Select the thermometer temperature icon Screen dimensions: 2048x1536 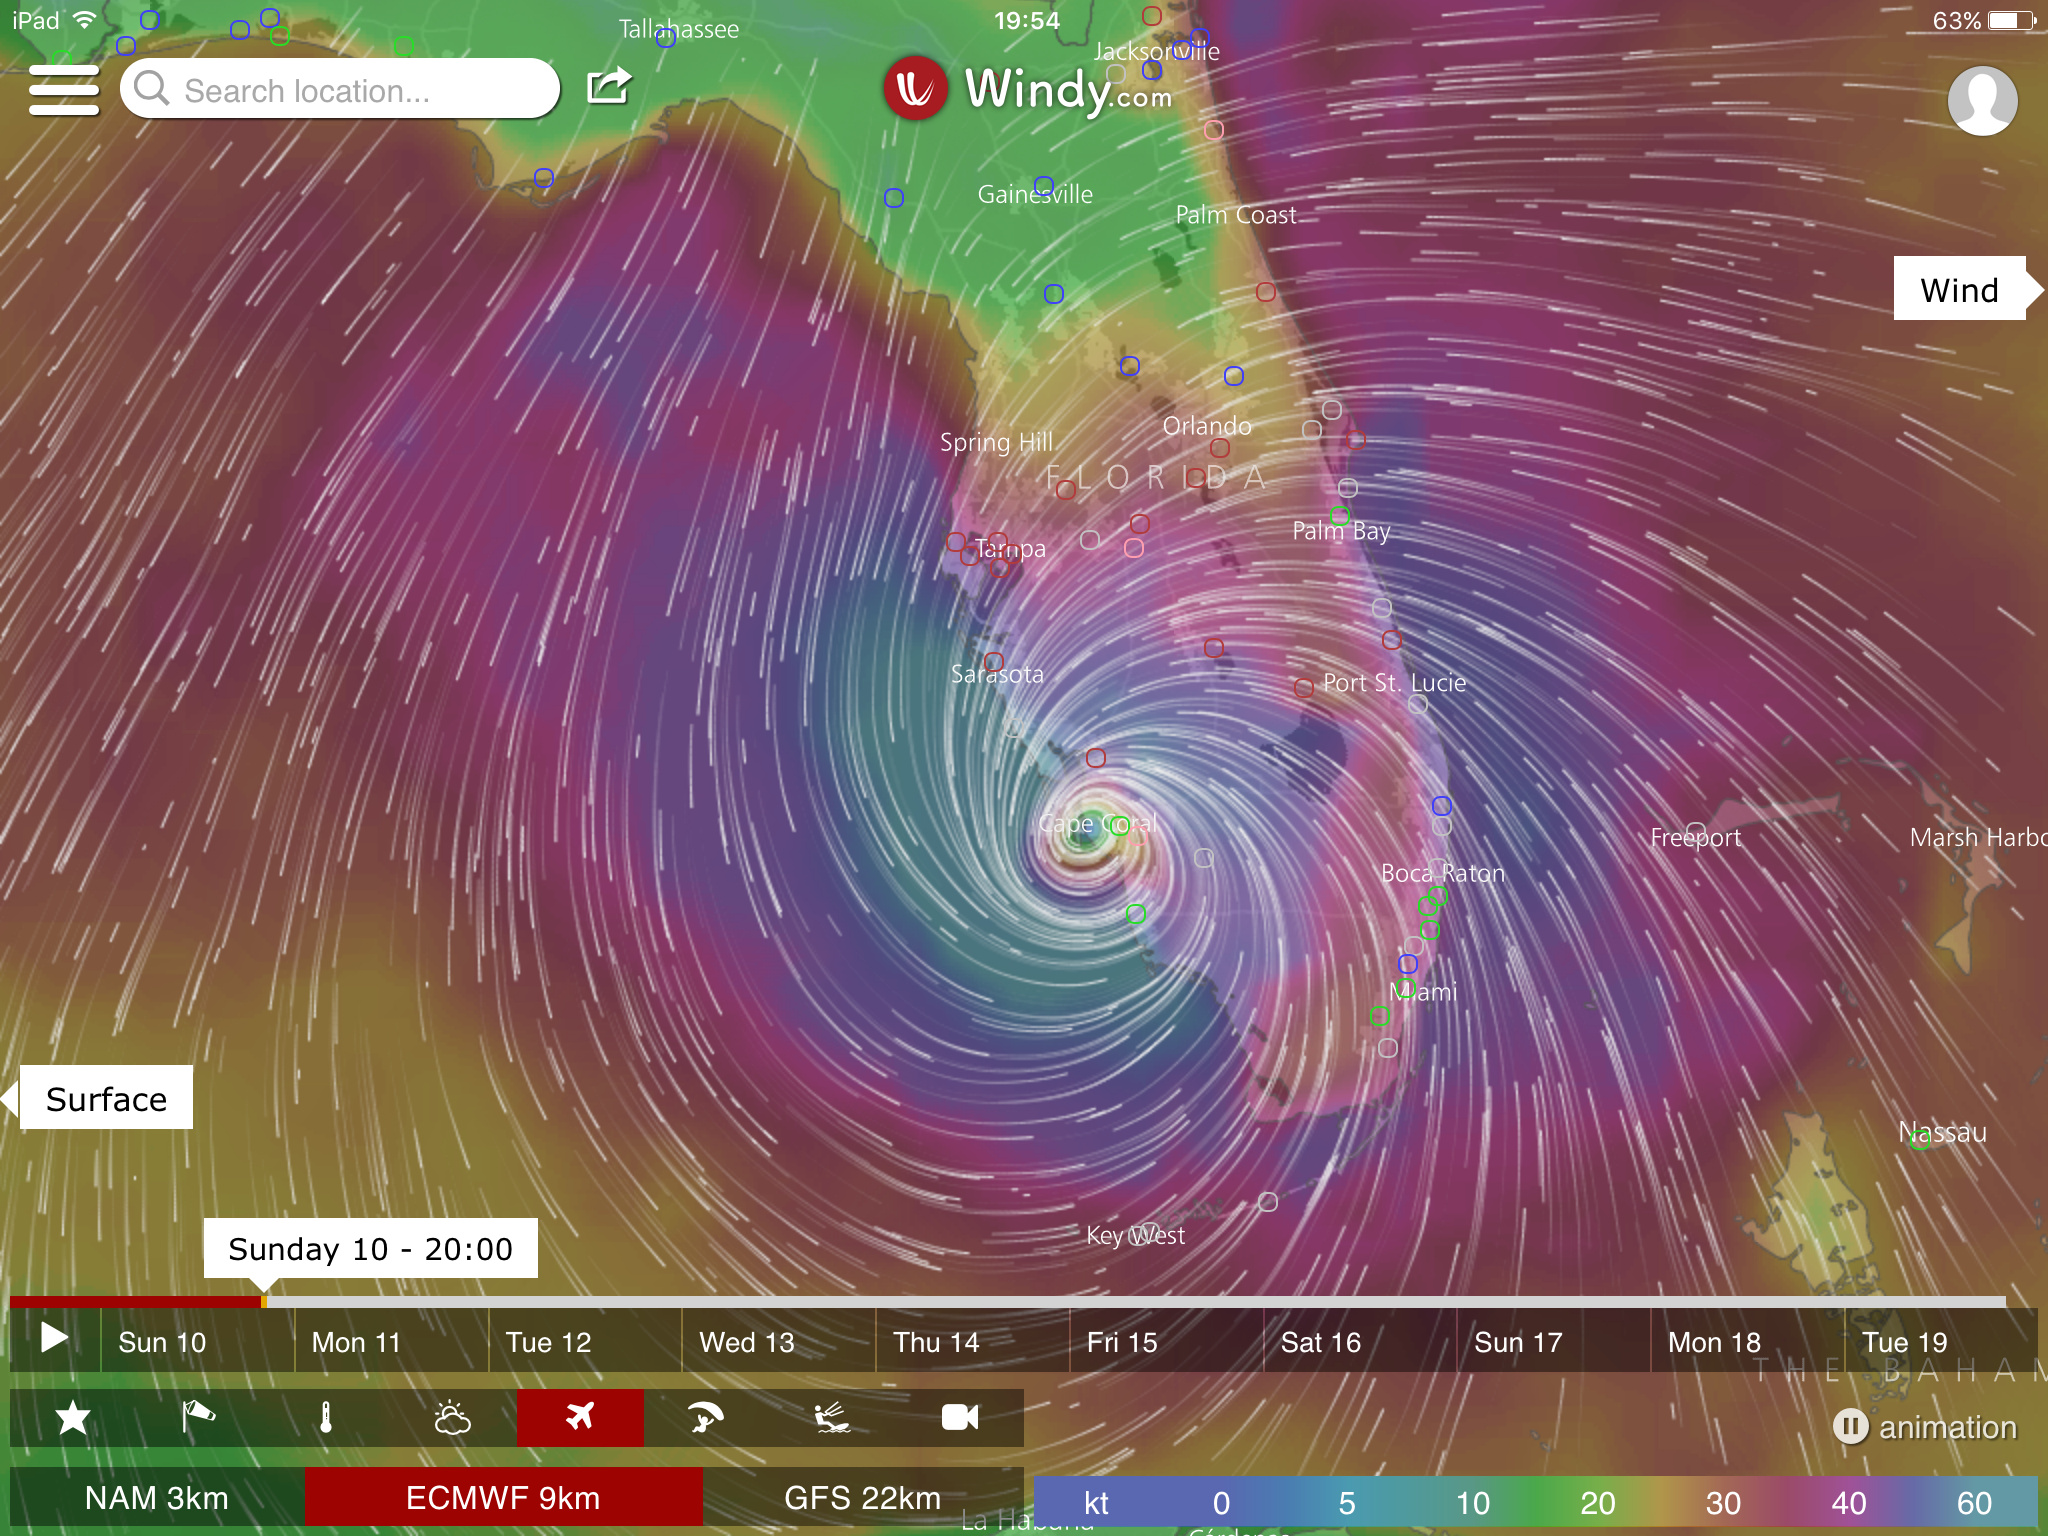click(x=325, y=1418)
